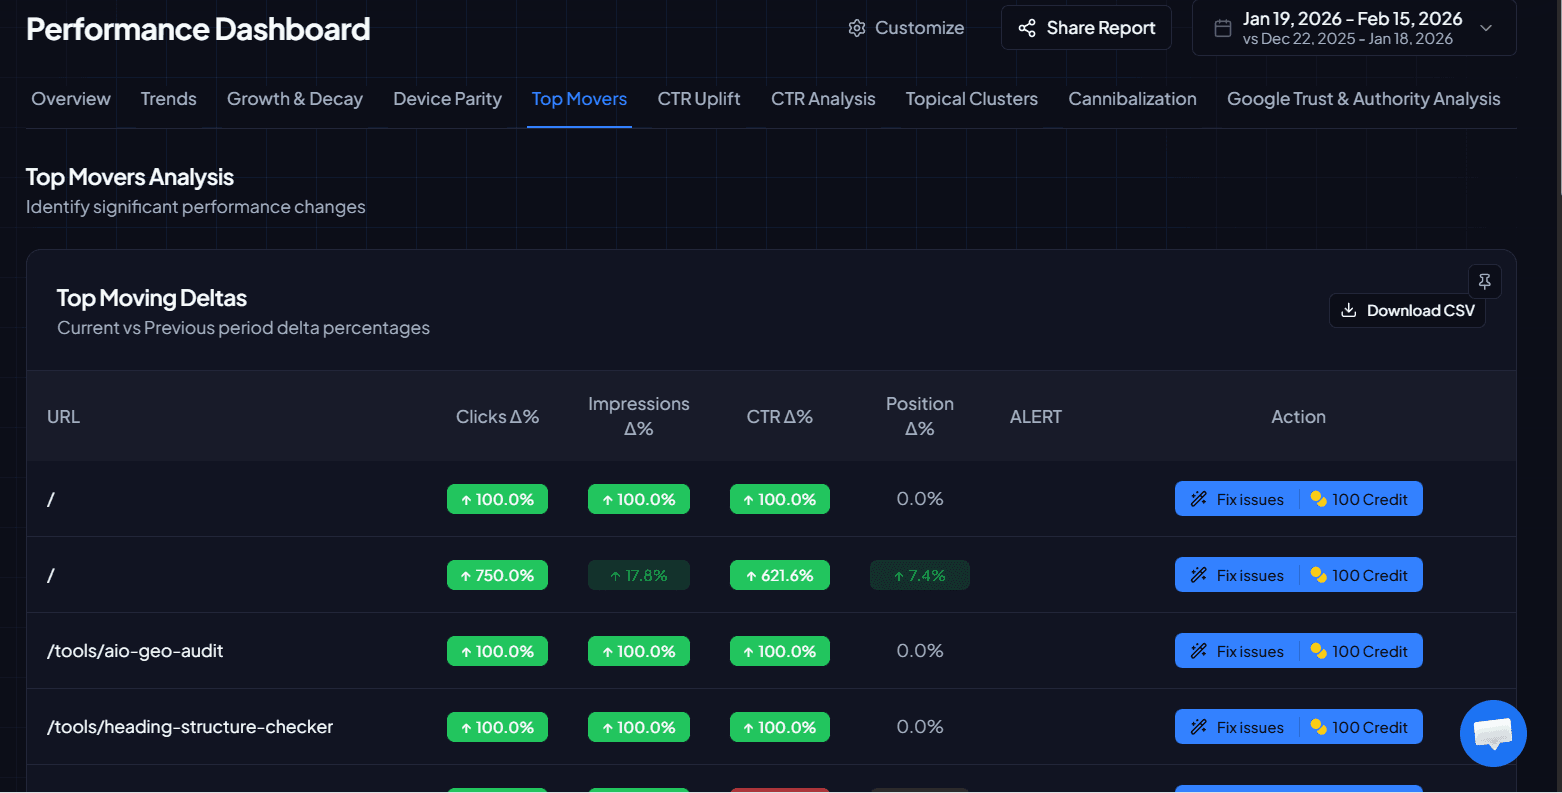The width and height of the screenshot is (1562, 793).
Task: Click the pin icon on Top Moving Deltas card
Action: tap(1484, 282)
